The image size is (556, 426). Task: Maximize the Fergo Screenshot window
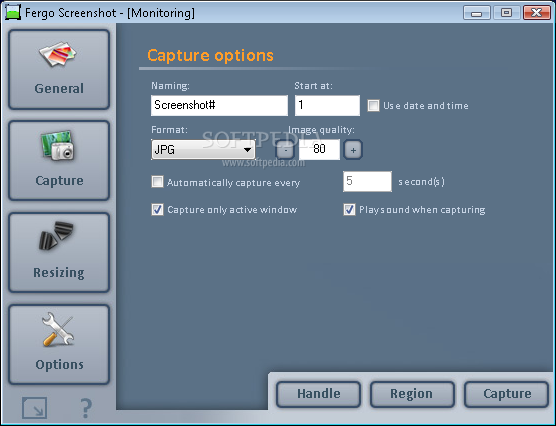click(x=506, y=13)
